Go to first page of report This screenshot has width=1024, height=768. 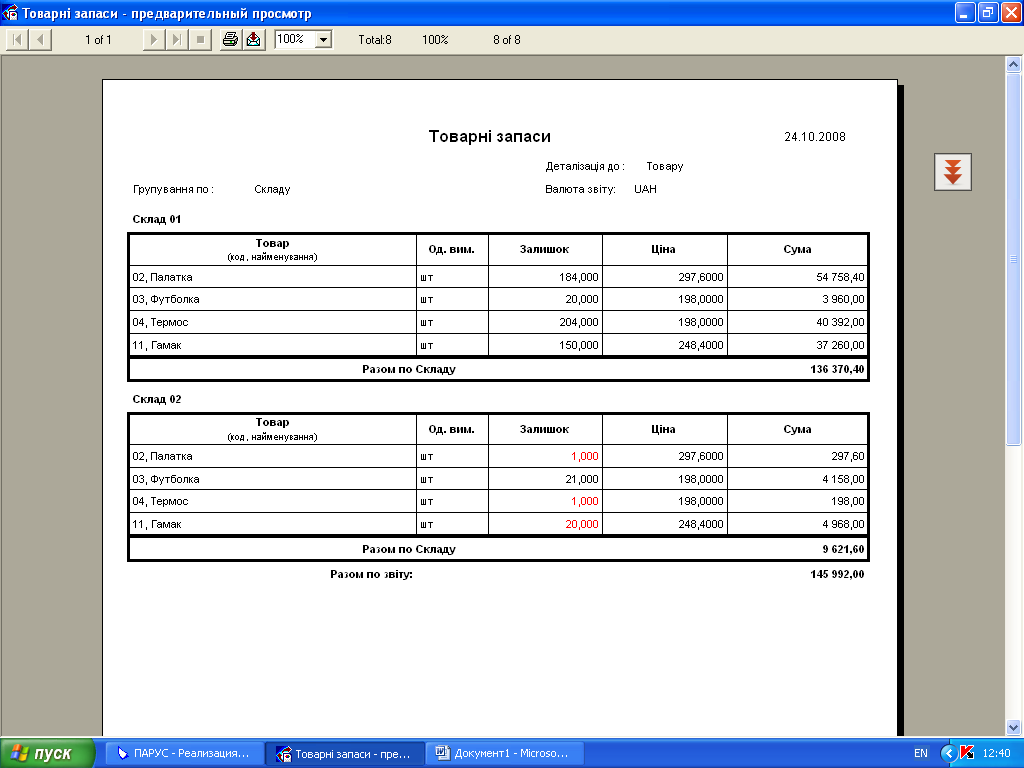point(17,40)
